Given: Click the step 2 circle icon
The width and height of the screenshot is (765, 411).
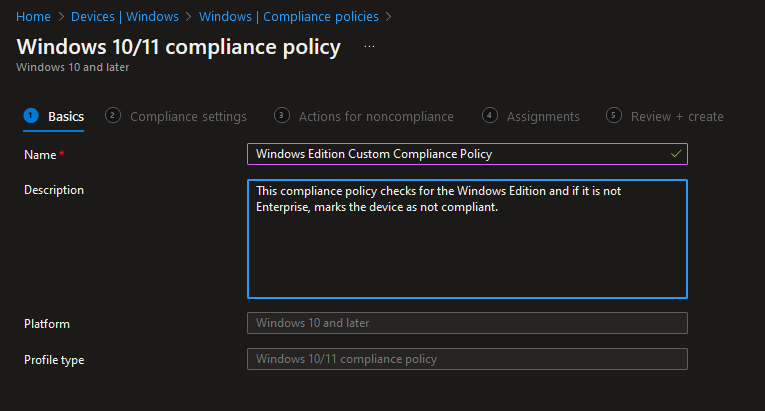Looking at the screenshot, I should pyautogui.click(x=113, y=116).
